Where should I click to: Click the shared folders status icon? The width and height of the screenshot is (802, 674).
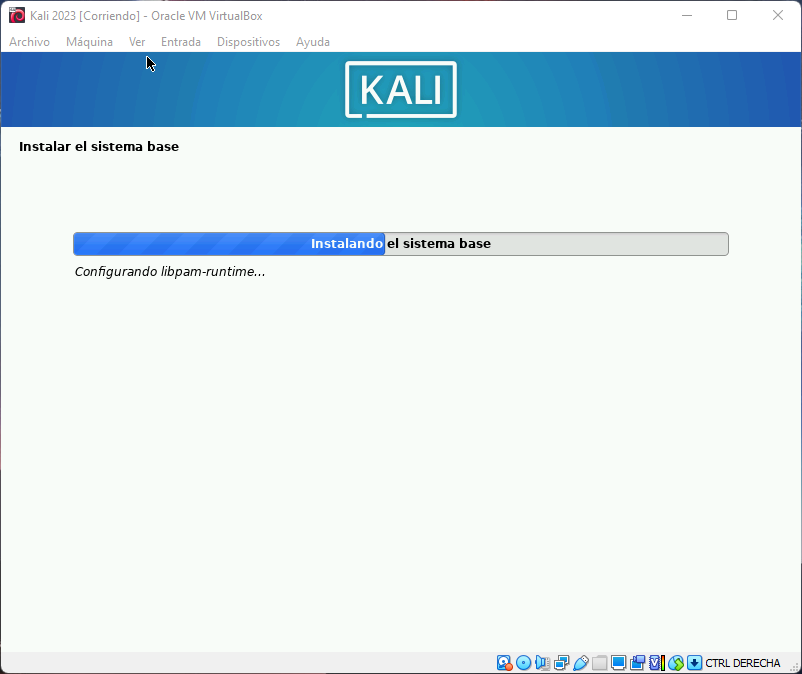pyautogui.click(x=599, y=663)
